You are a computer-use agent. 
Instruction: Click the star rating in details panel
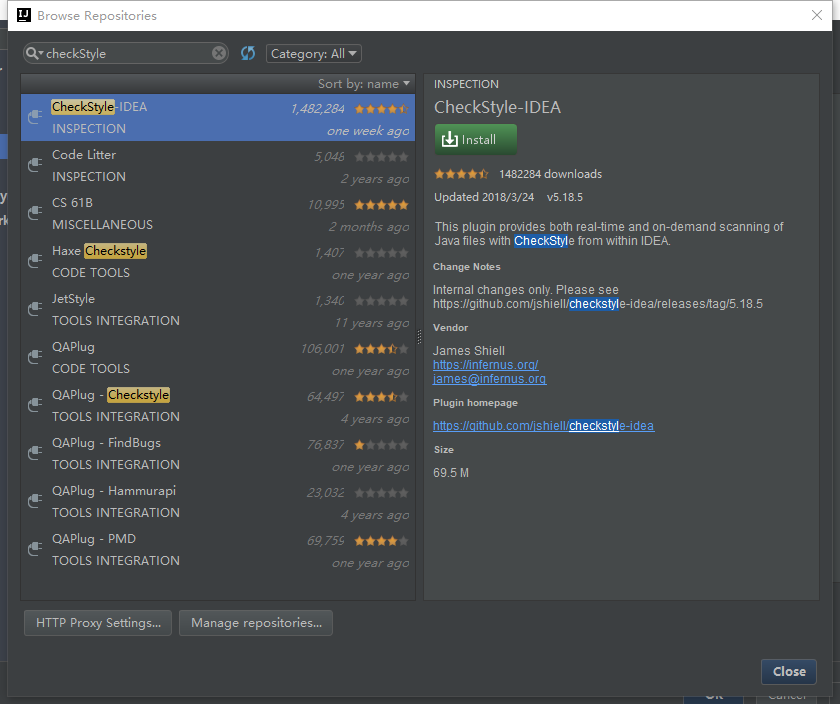tap(461, 174)
